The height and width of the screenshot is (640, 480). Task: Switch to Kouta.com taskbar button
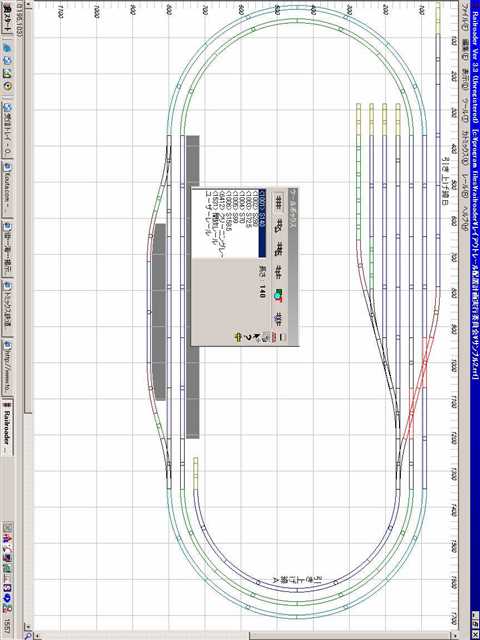[7, 189]
